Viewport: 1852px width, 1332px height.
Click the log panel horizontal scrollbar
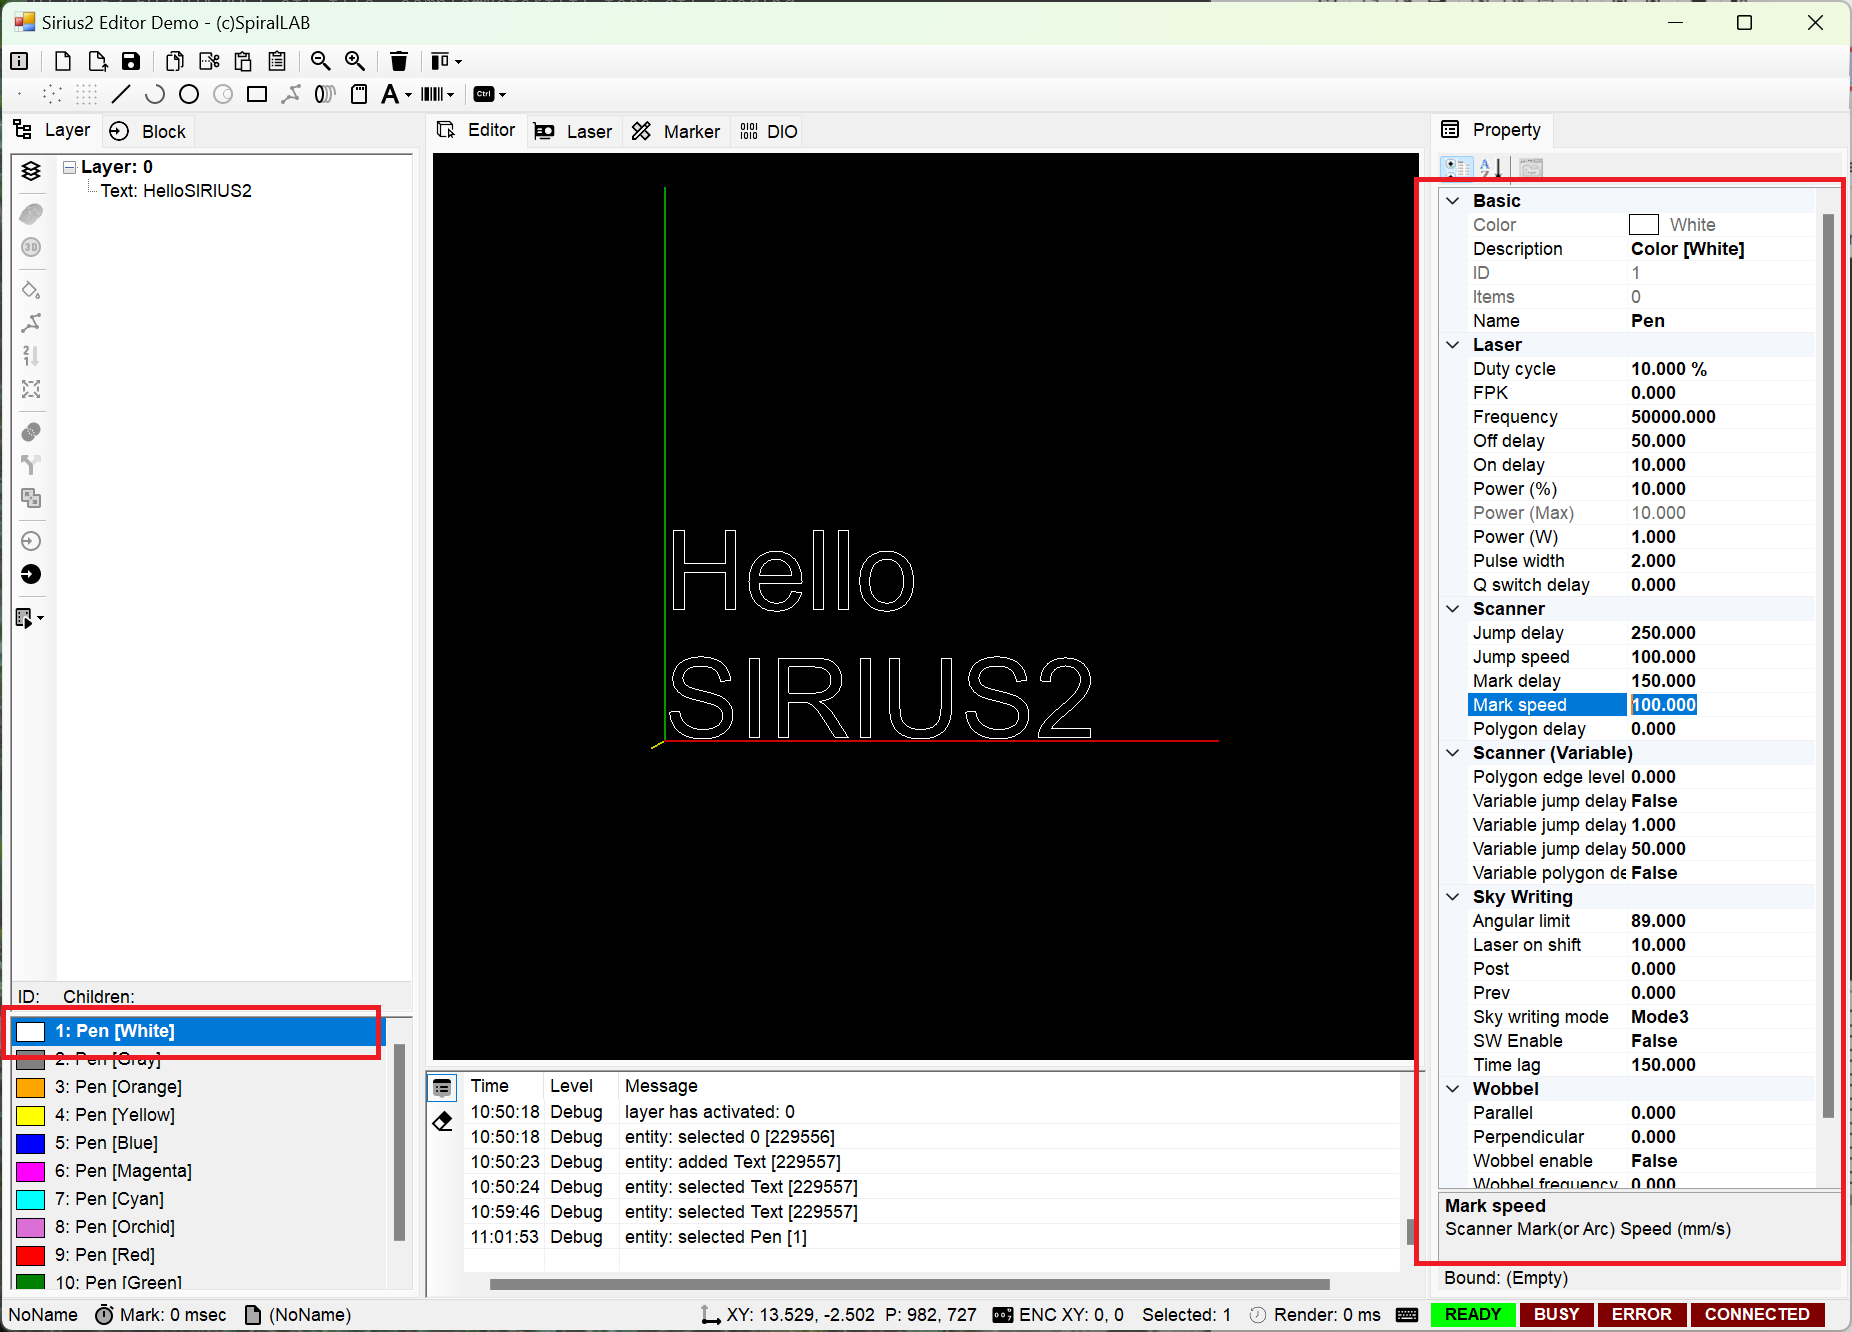pyautogui.click(x=910, y=1284)
